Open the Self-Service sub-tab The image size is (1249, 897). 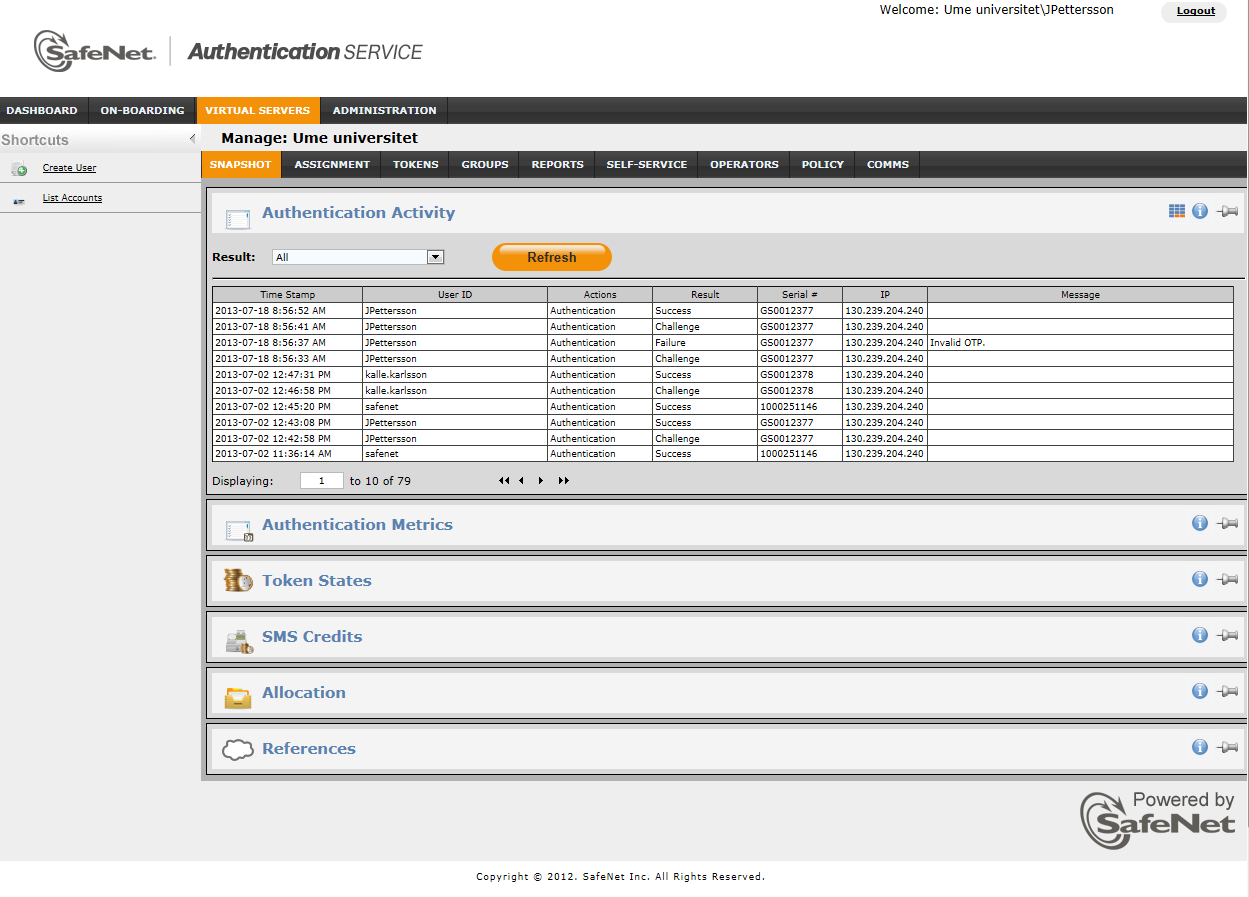pos(647,164)
